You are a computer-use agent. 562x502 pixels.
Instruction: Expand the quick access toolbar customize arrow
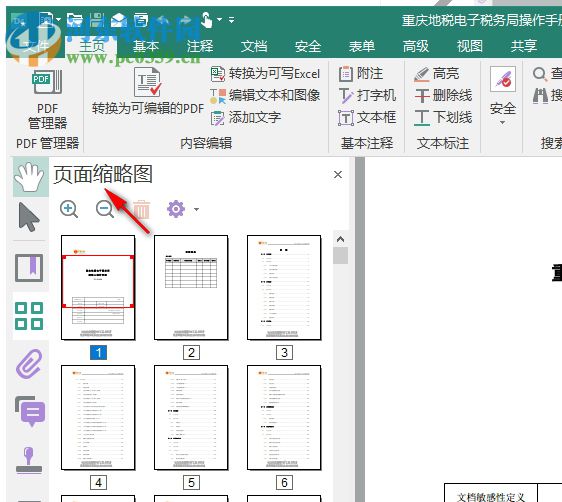pos(232,20)
